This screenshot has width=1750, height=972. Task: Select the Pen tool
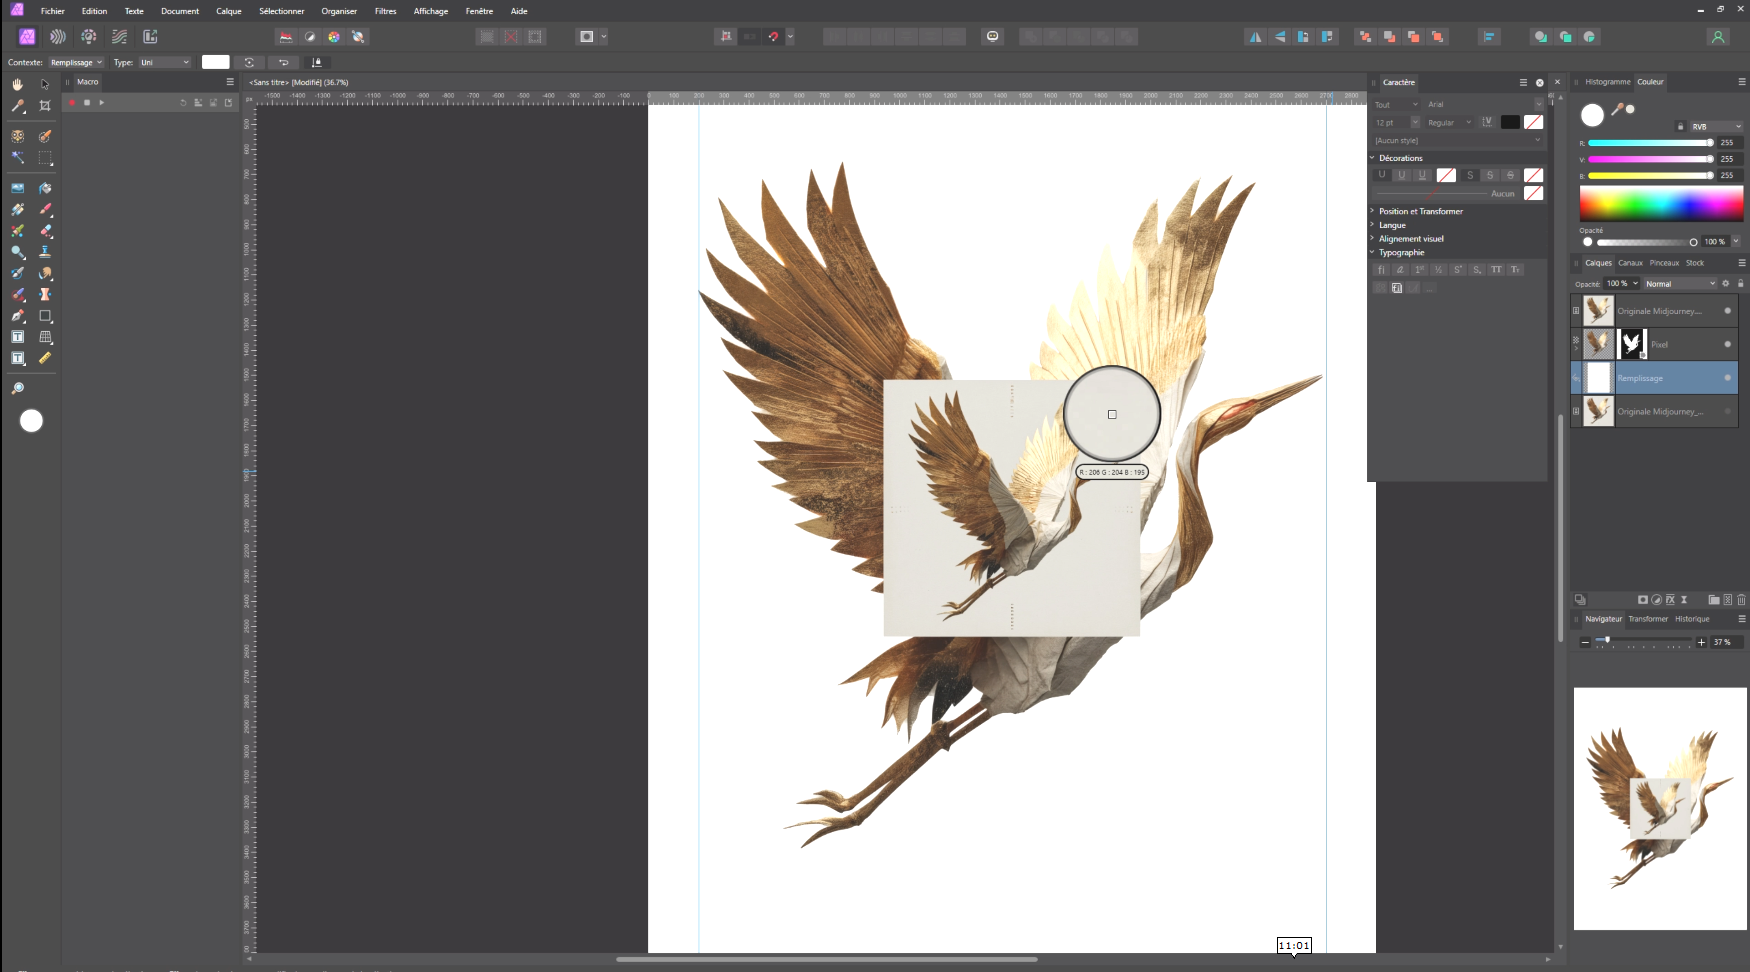(x=18, y=316)
